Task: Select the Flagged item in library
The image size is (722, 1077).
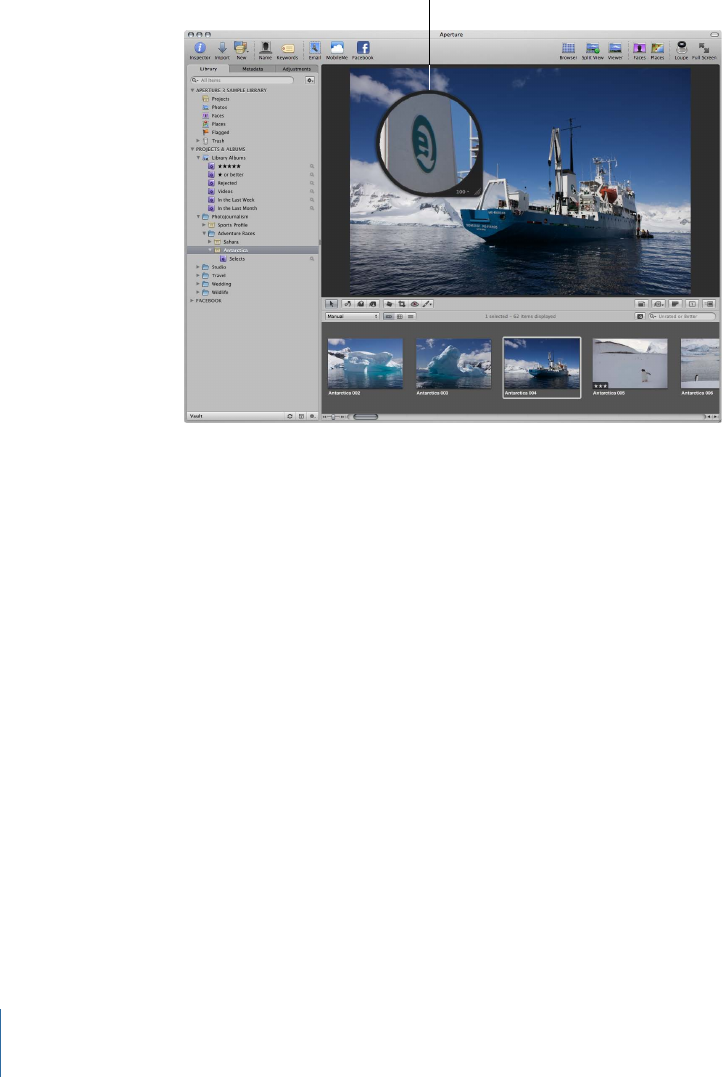Action: 220,132
